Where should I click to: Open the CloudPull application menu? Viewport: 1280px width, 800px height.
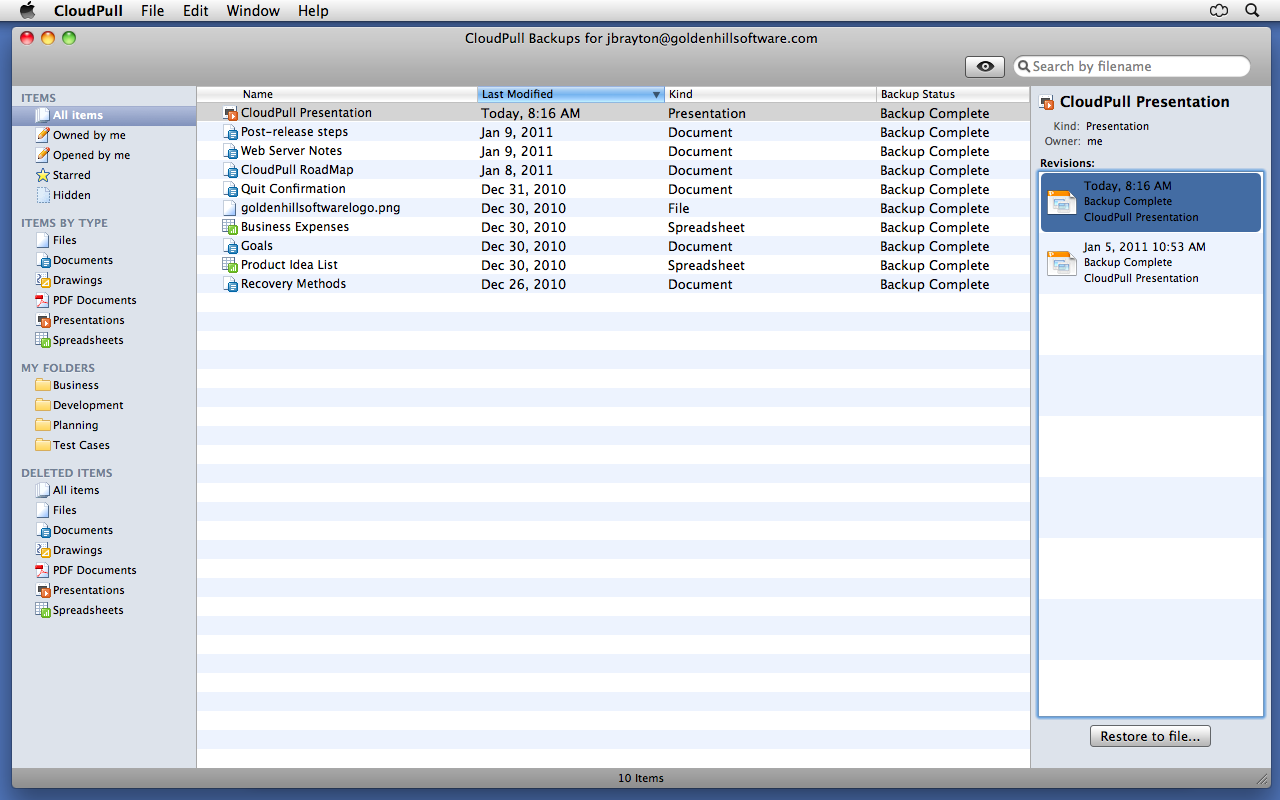90,11
